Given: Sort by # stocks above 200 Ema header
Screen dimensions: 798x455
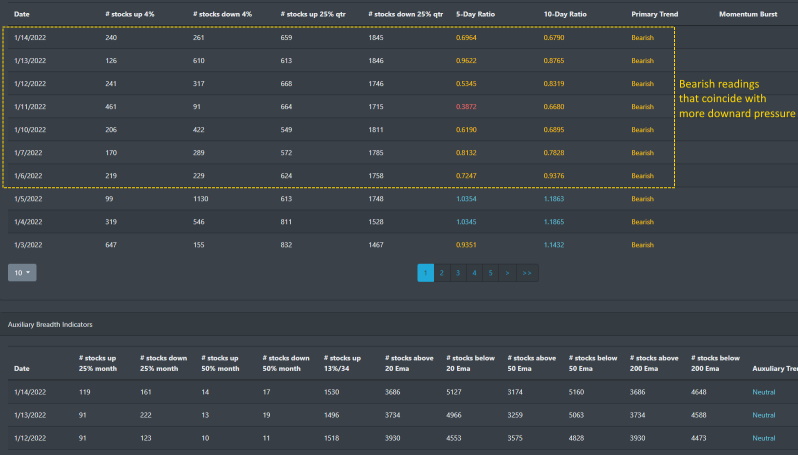Looking at the screenshot, I should click(x=654, y=363).
